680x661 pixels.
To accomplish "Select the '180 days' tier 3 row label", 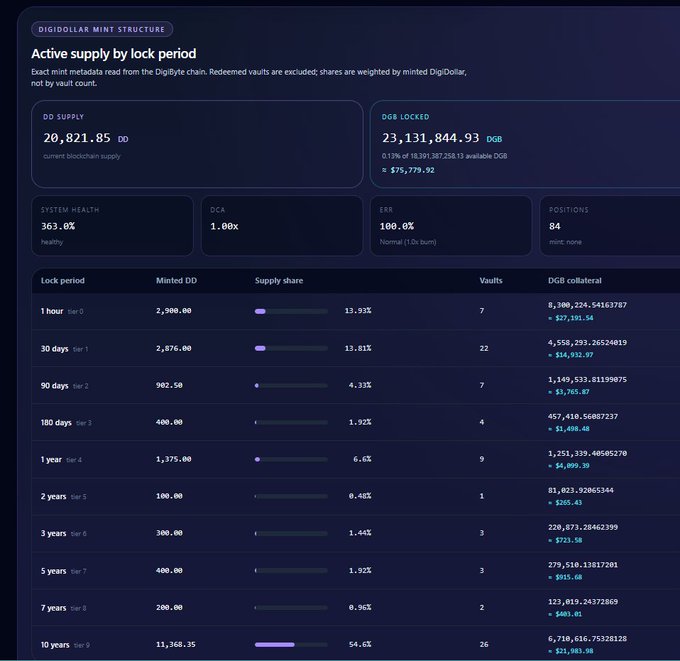I will coord(56,422).
